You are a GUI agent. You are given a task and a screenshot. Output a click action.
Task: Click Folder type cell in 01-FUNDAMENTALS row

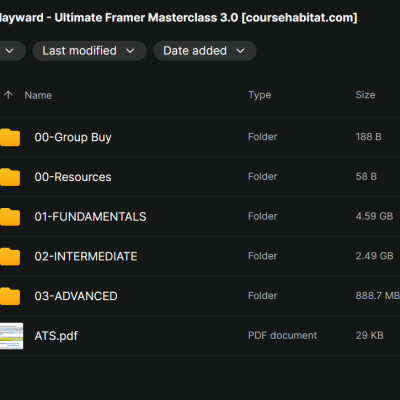(262, 216)
